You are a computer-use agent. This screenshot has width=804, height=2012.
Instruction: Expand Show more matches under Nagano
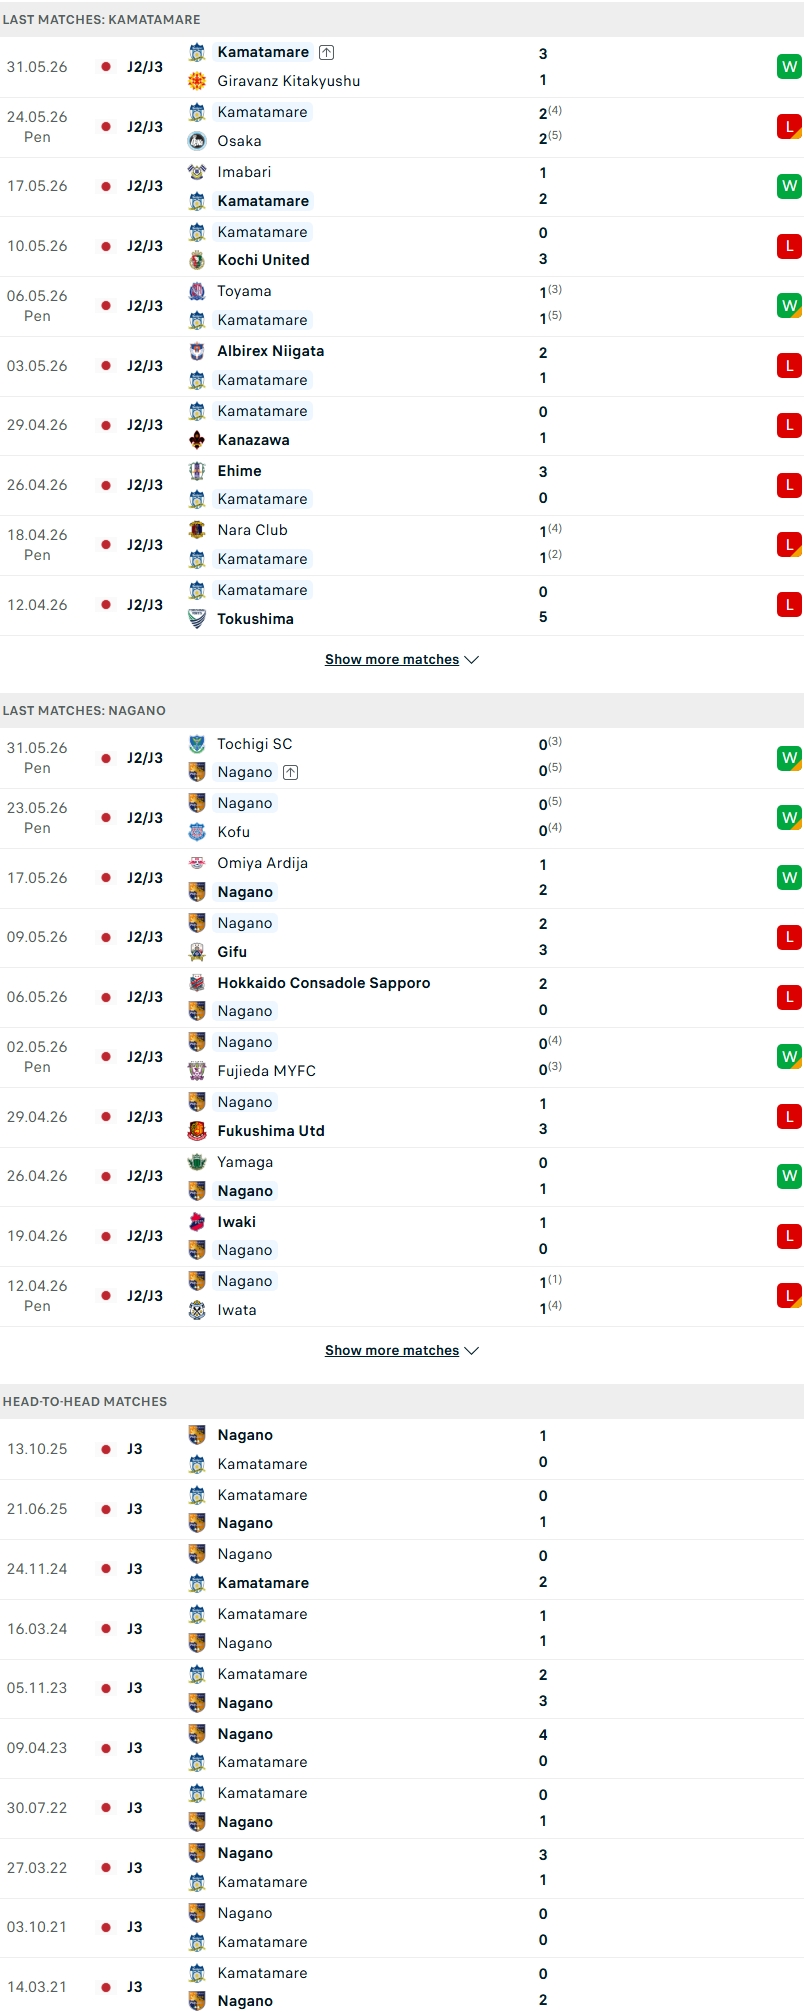[392, 1351]
